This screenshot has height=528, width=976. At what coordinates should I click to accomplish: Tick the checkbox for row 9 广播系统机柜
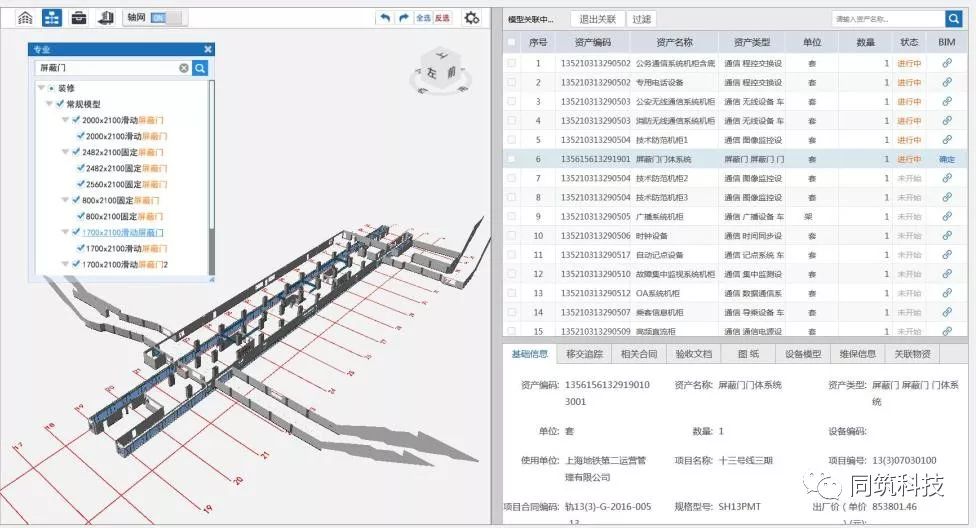point(512,217)
